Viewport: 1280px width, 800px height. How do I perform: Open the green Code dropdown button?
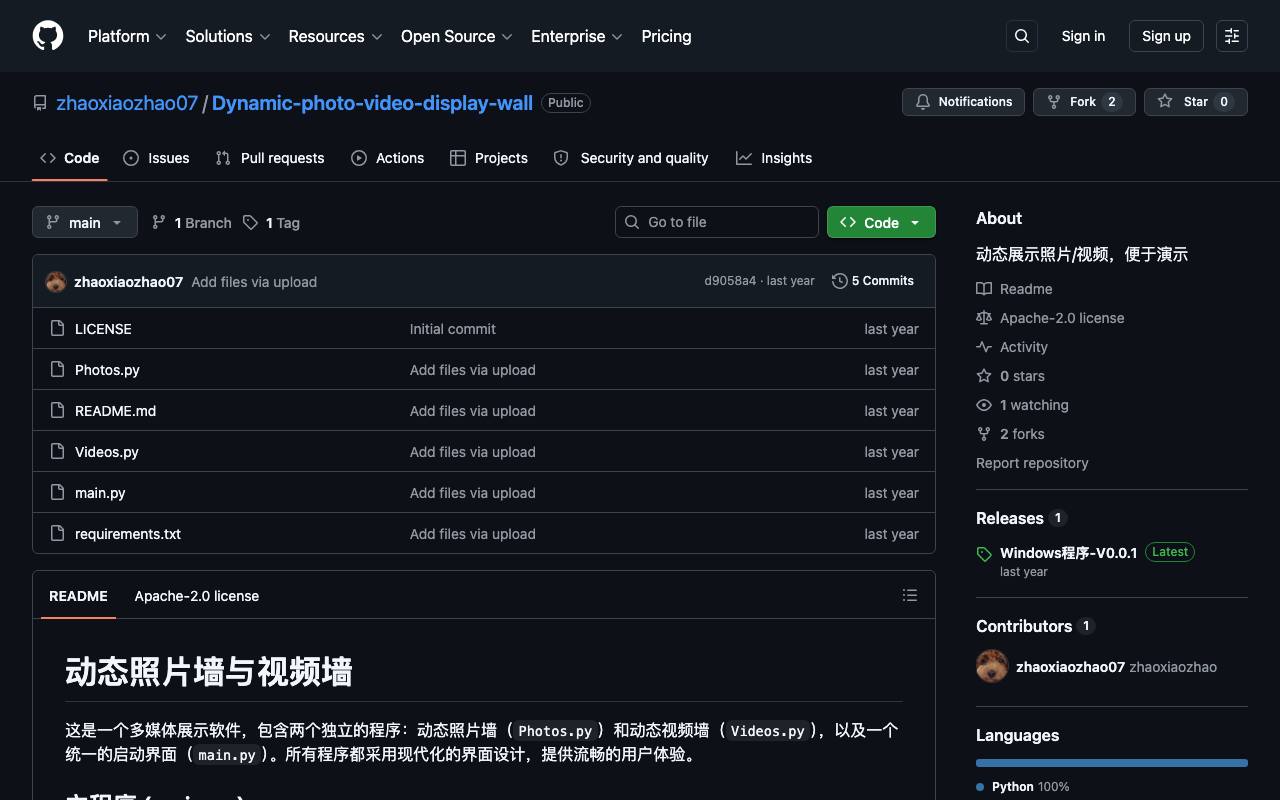coord(881,222)
